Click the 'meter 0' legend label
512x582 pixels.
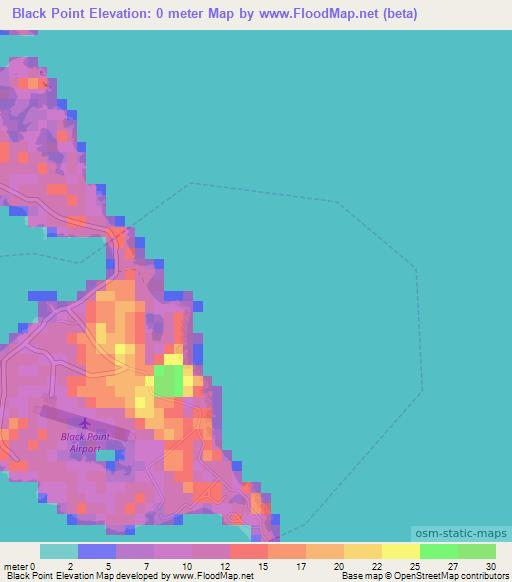point(19,566)
